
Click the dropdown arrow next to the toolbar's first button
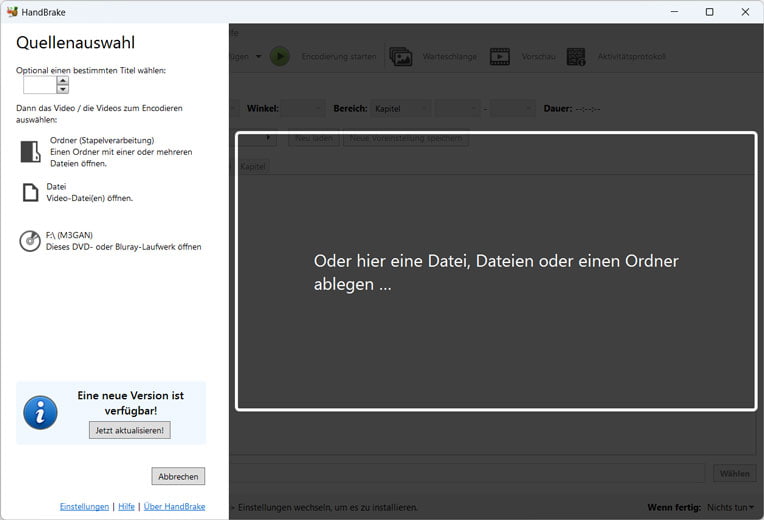click(259, 57)
